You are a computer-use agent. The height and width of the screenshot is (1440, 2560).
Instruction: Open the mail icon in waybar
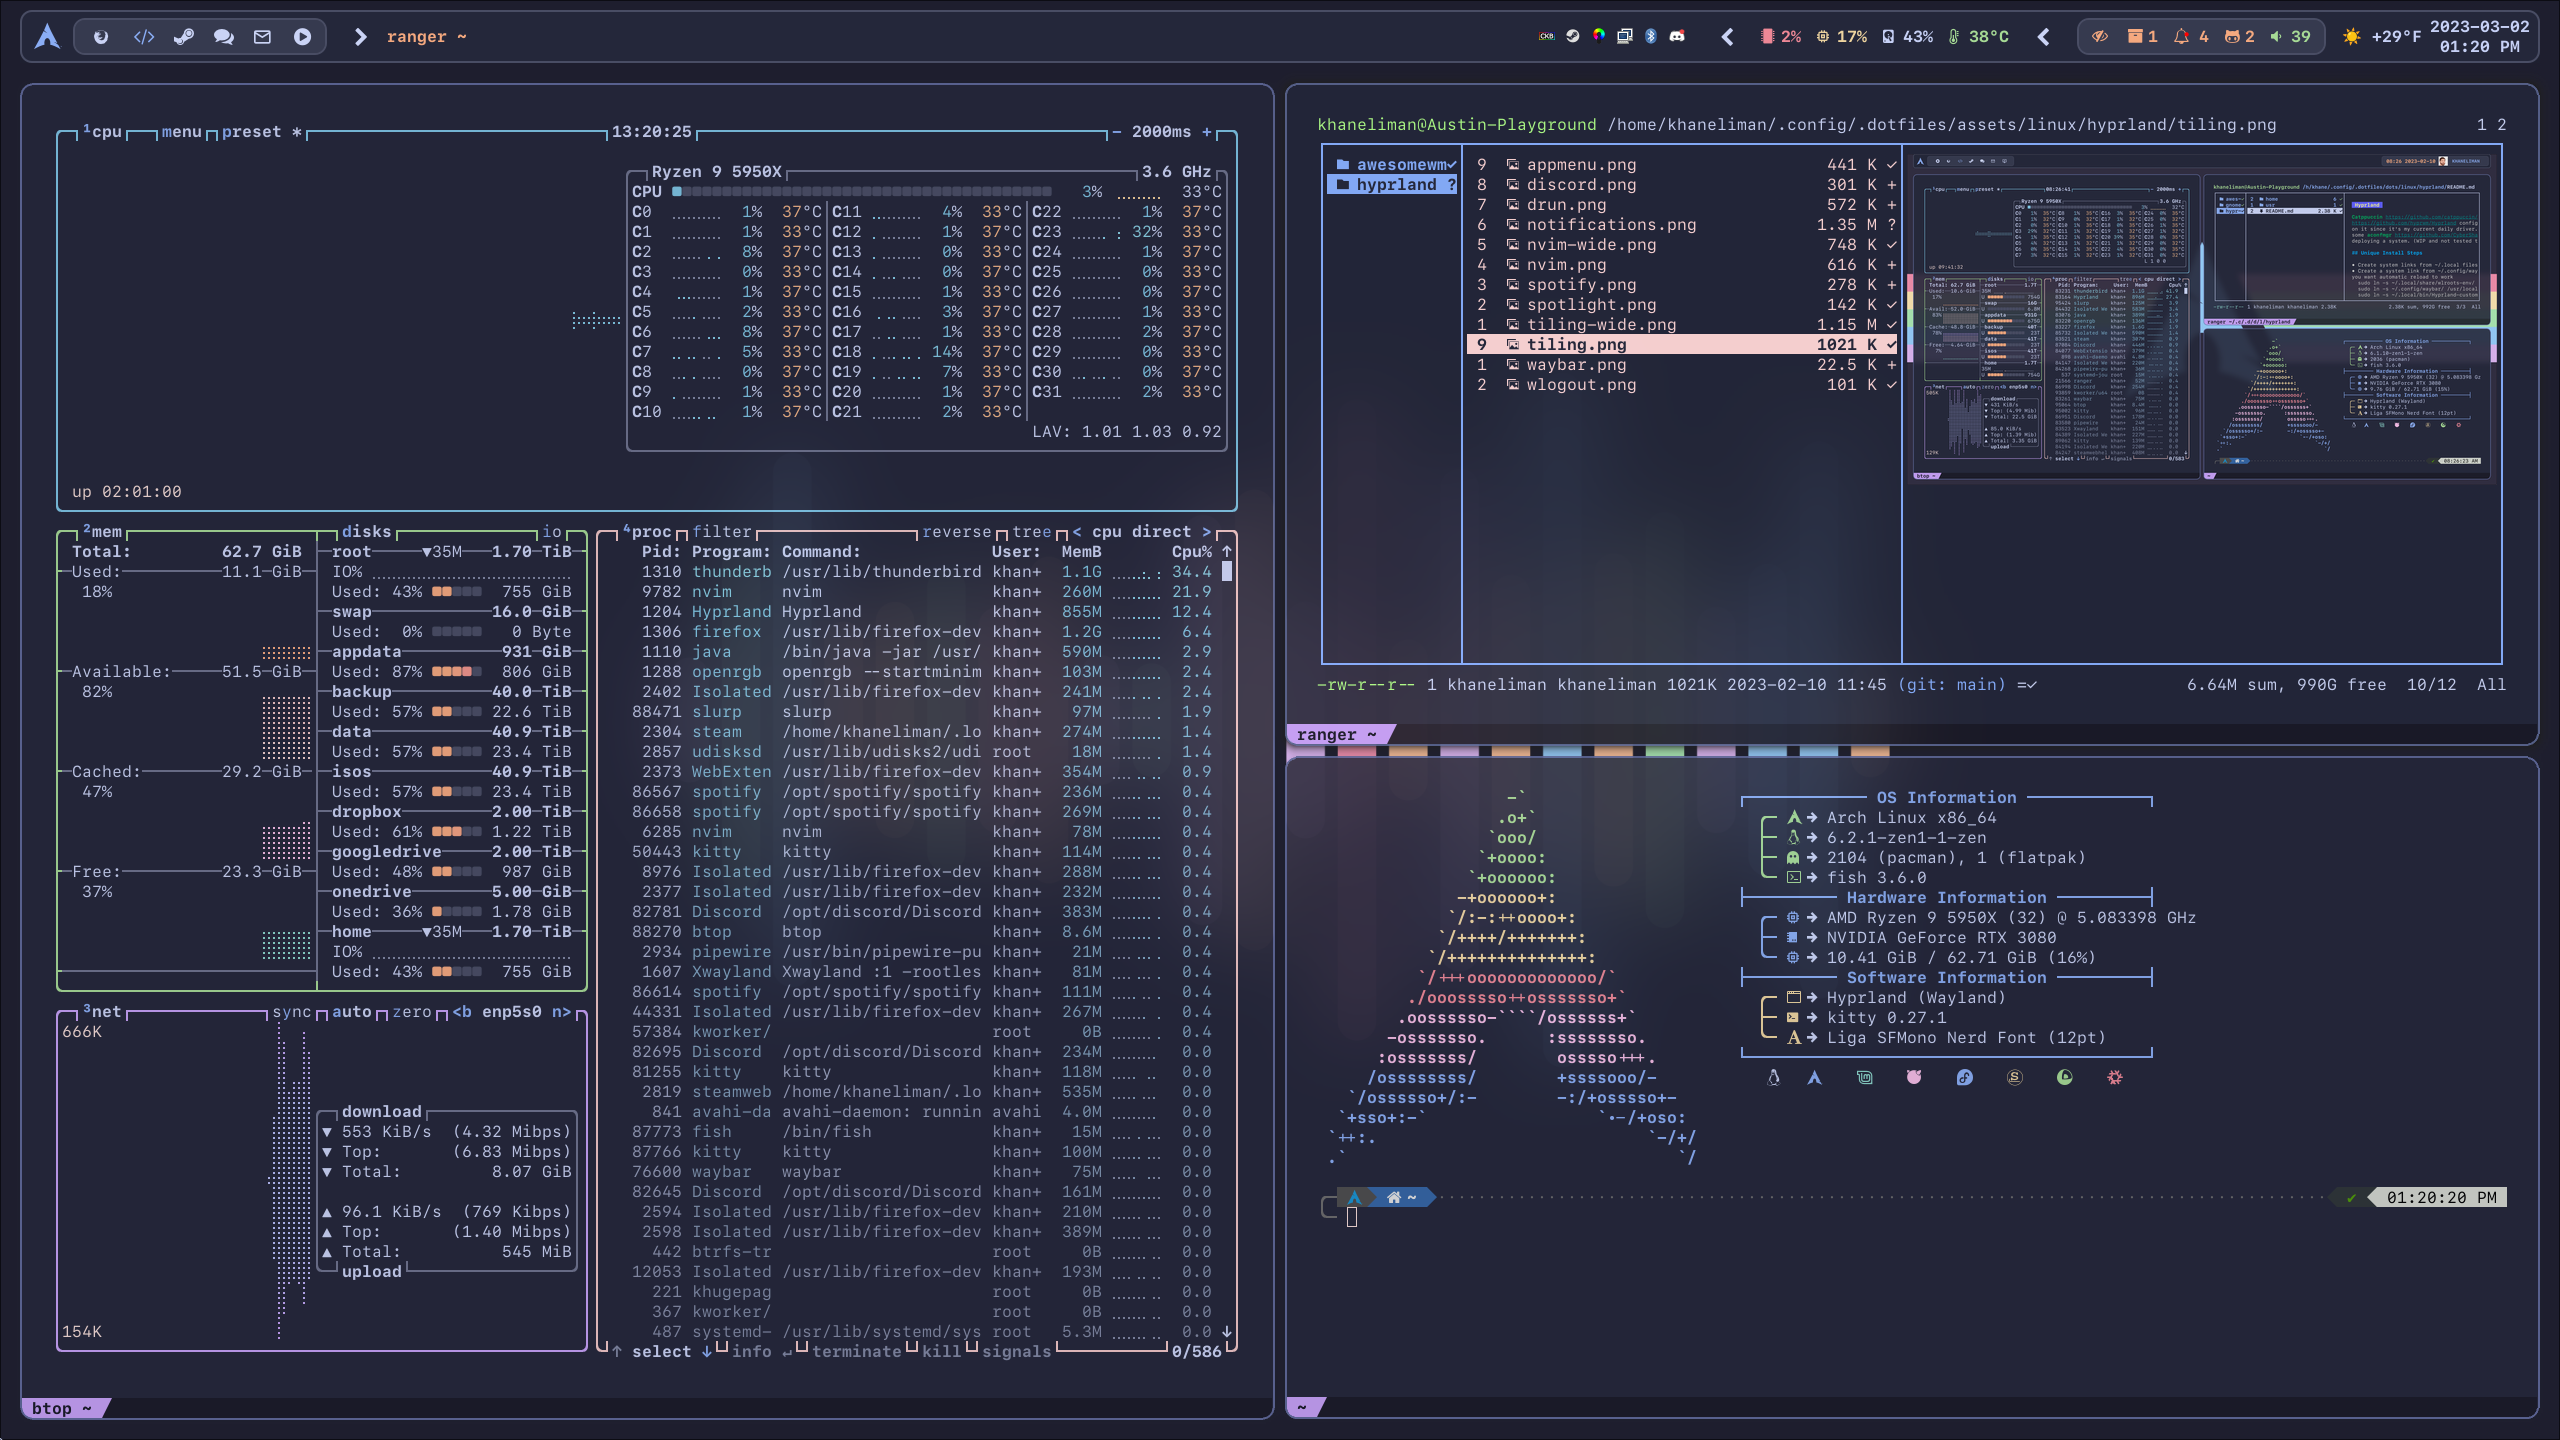pyautogui.click(x=262, y=37)
